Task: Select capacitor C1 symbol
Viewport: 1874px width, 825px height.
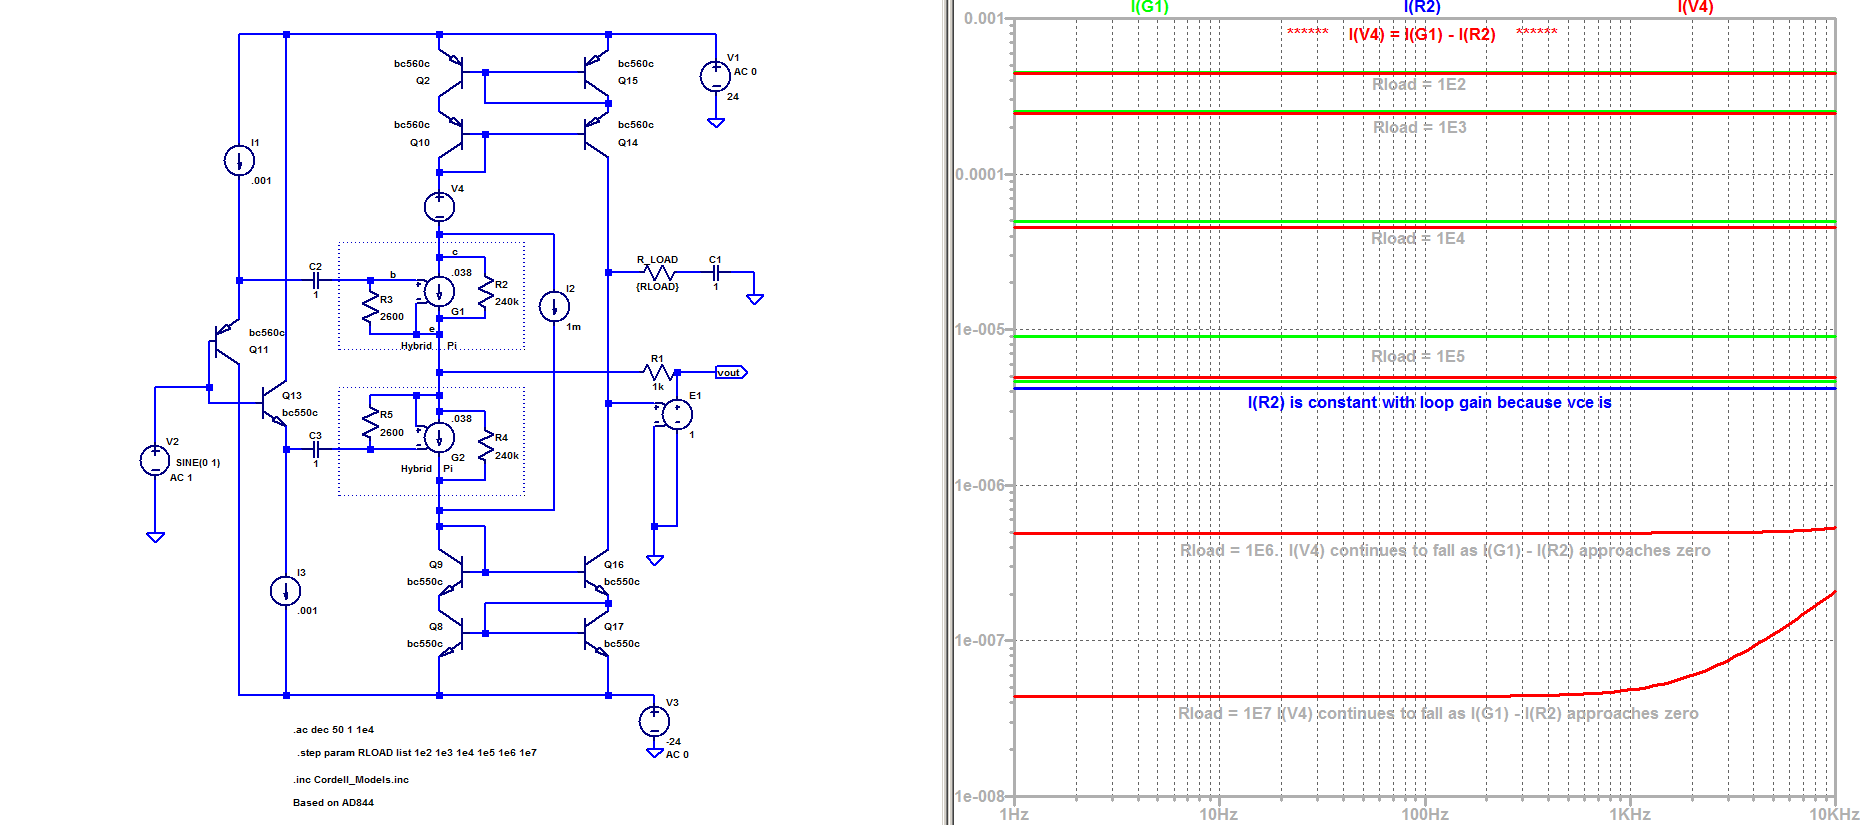Action: [x=716, y=272]
